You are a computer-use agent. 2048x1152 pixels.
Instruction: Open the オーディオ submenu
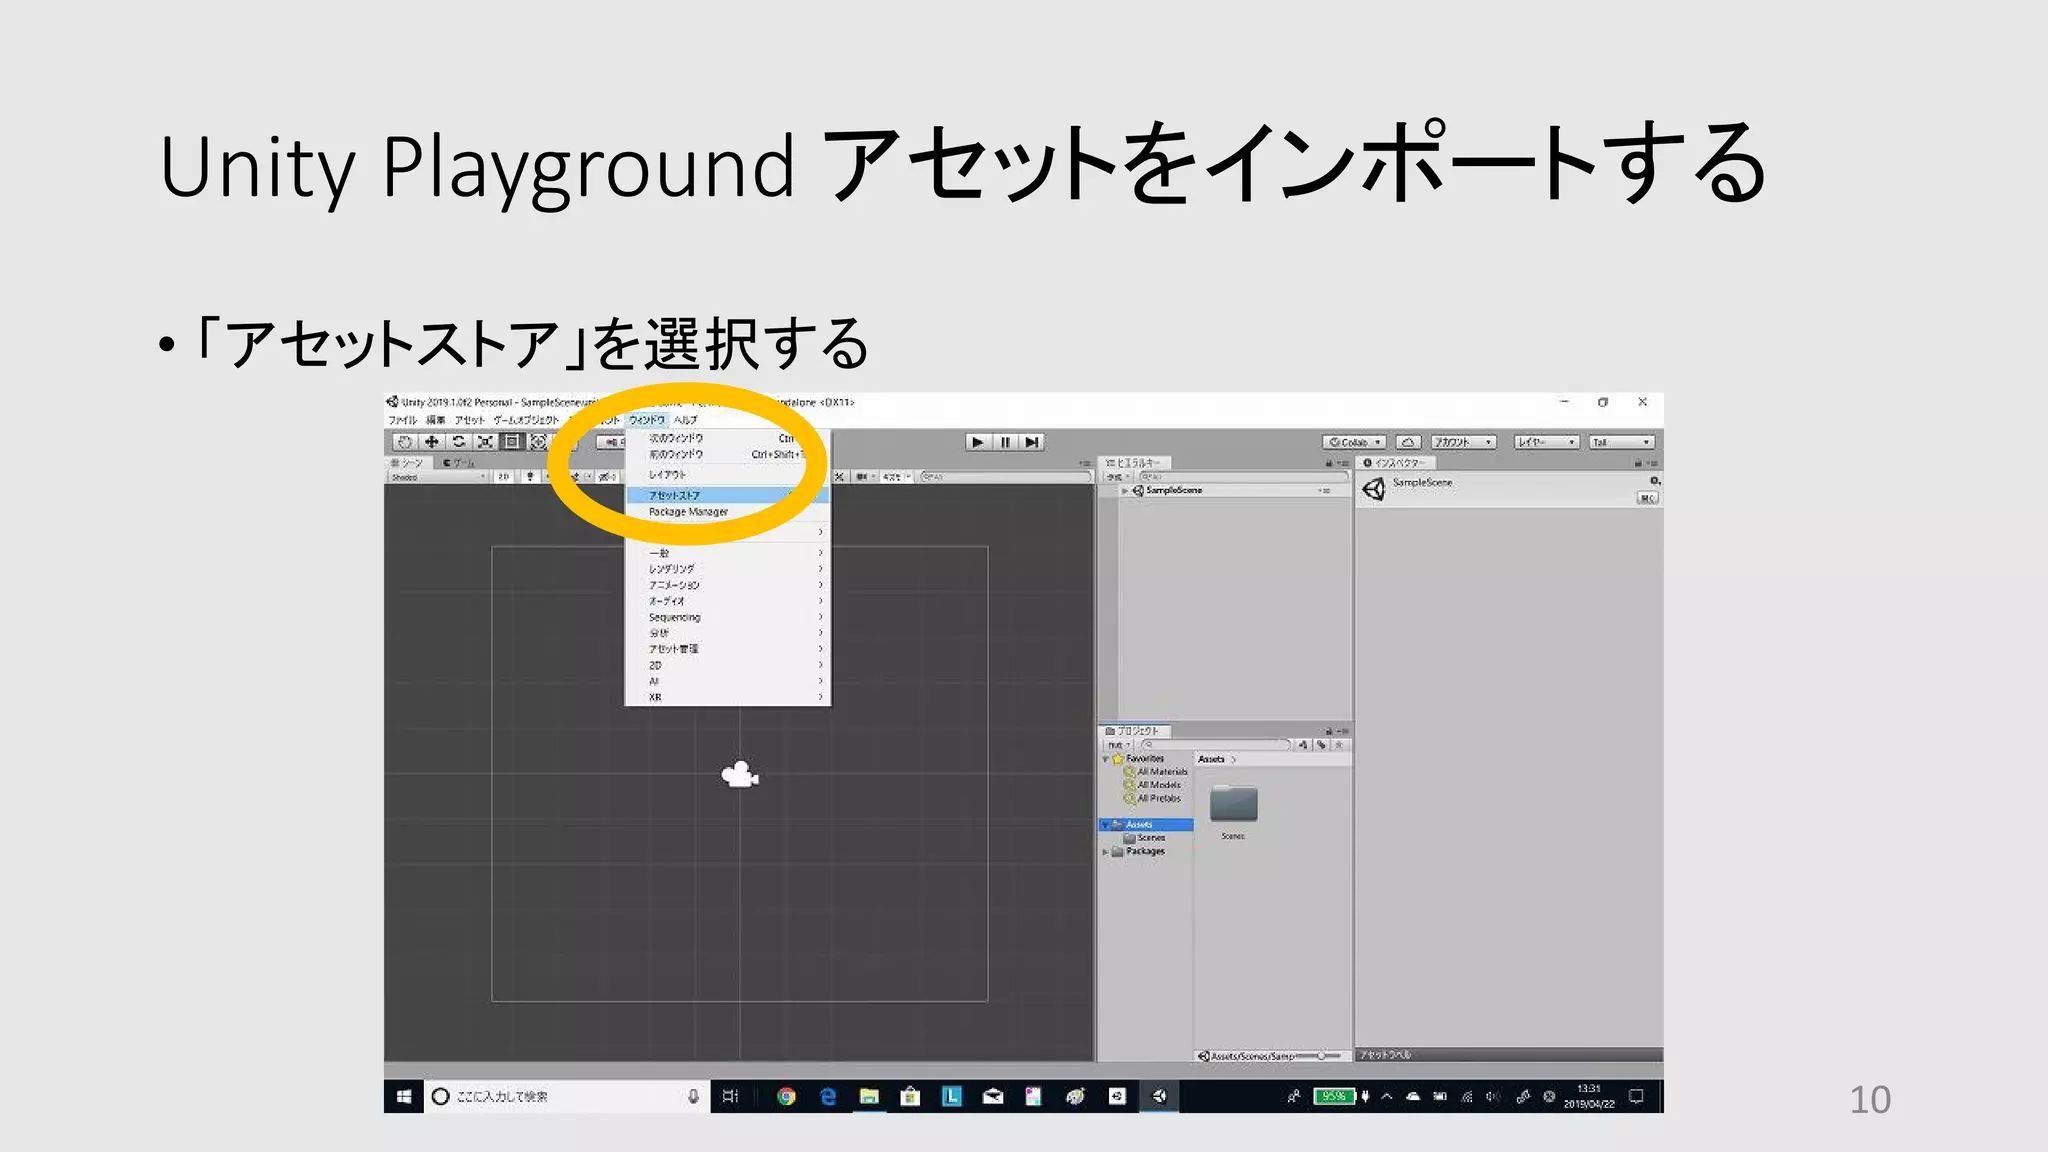pos(727,601)
